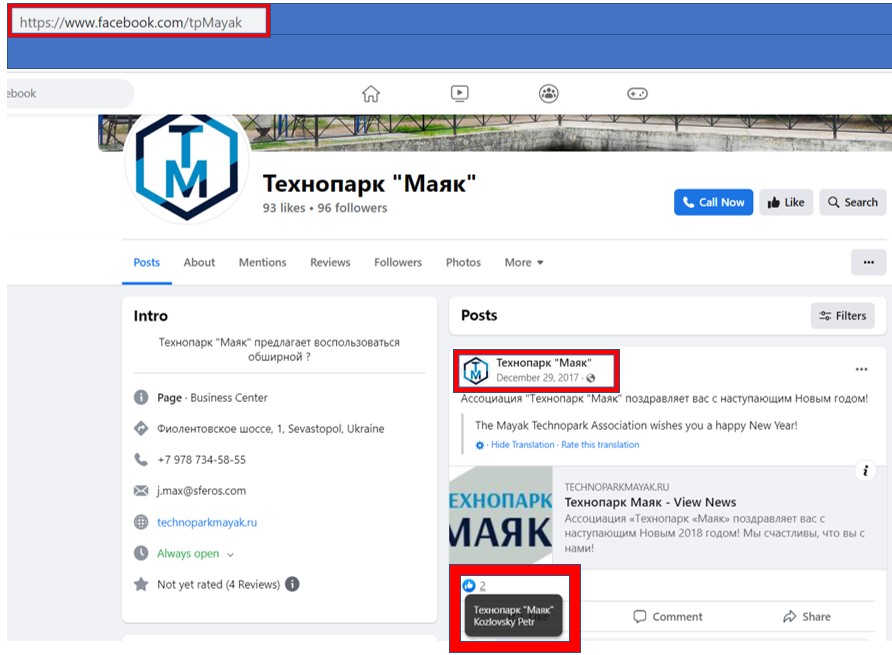This screenshot has height=655, width=892.
Task: Open the Reviews tab
Action: (x=330, y=262)
